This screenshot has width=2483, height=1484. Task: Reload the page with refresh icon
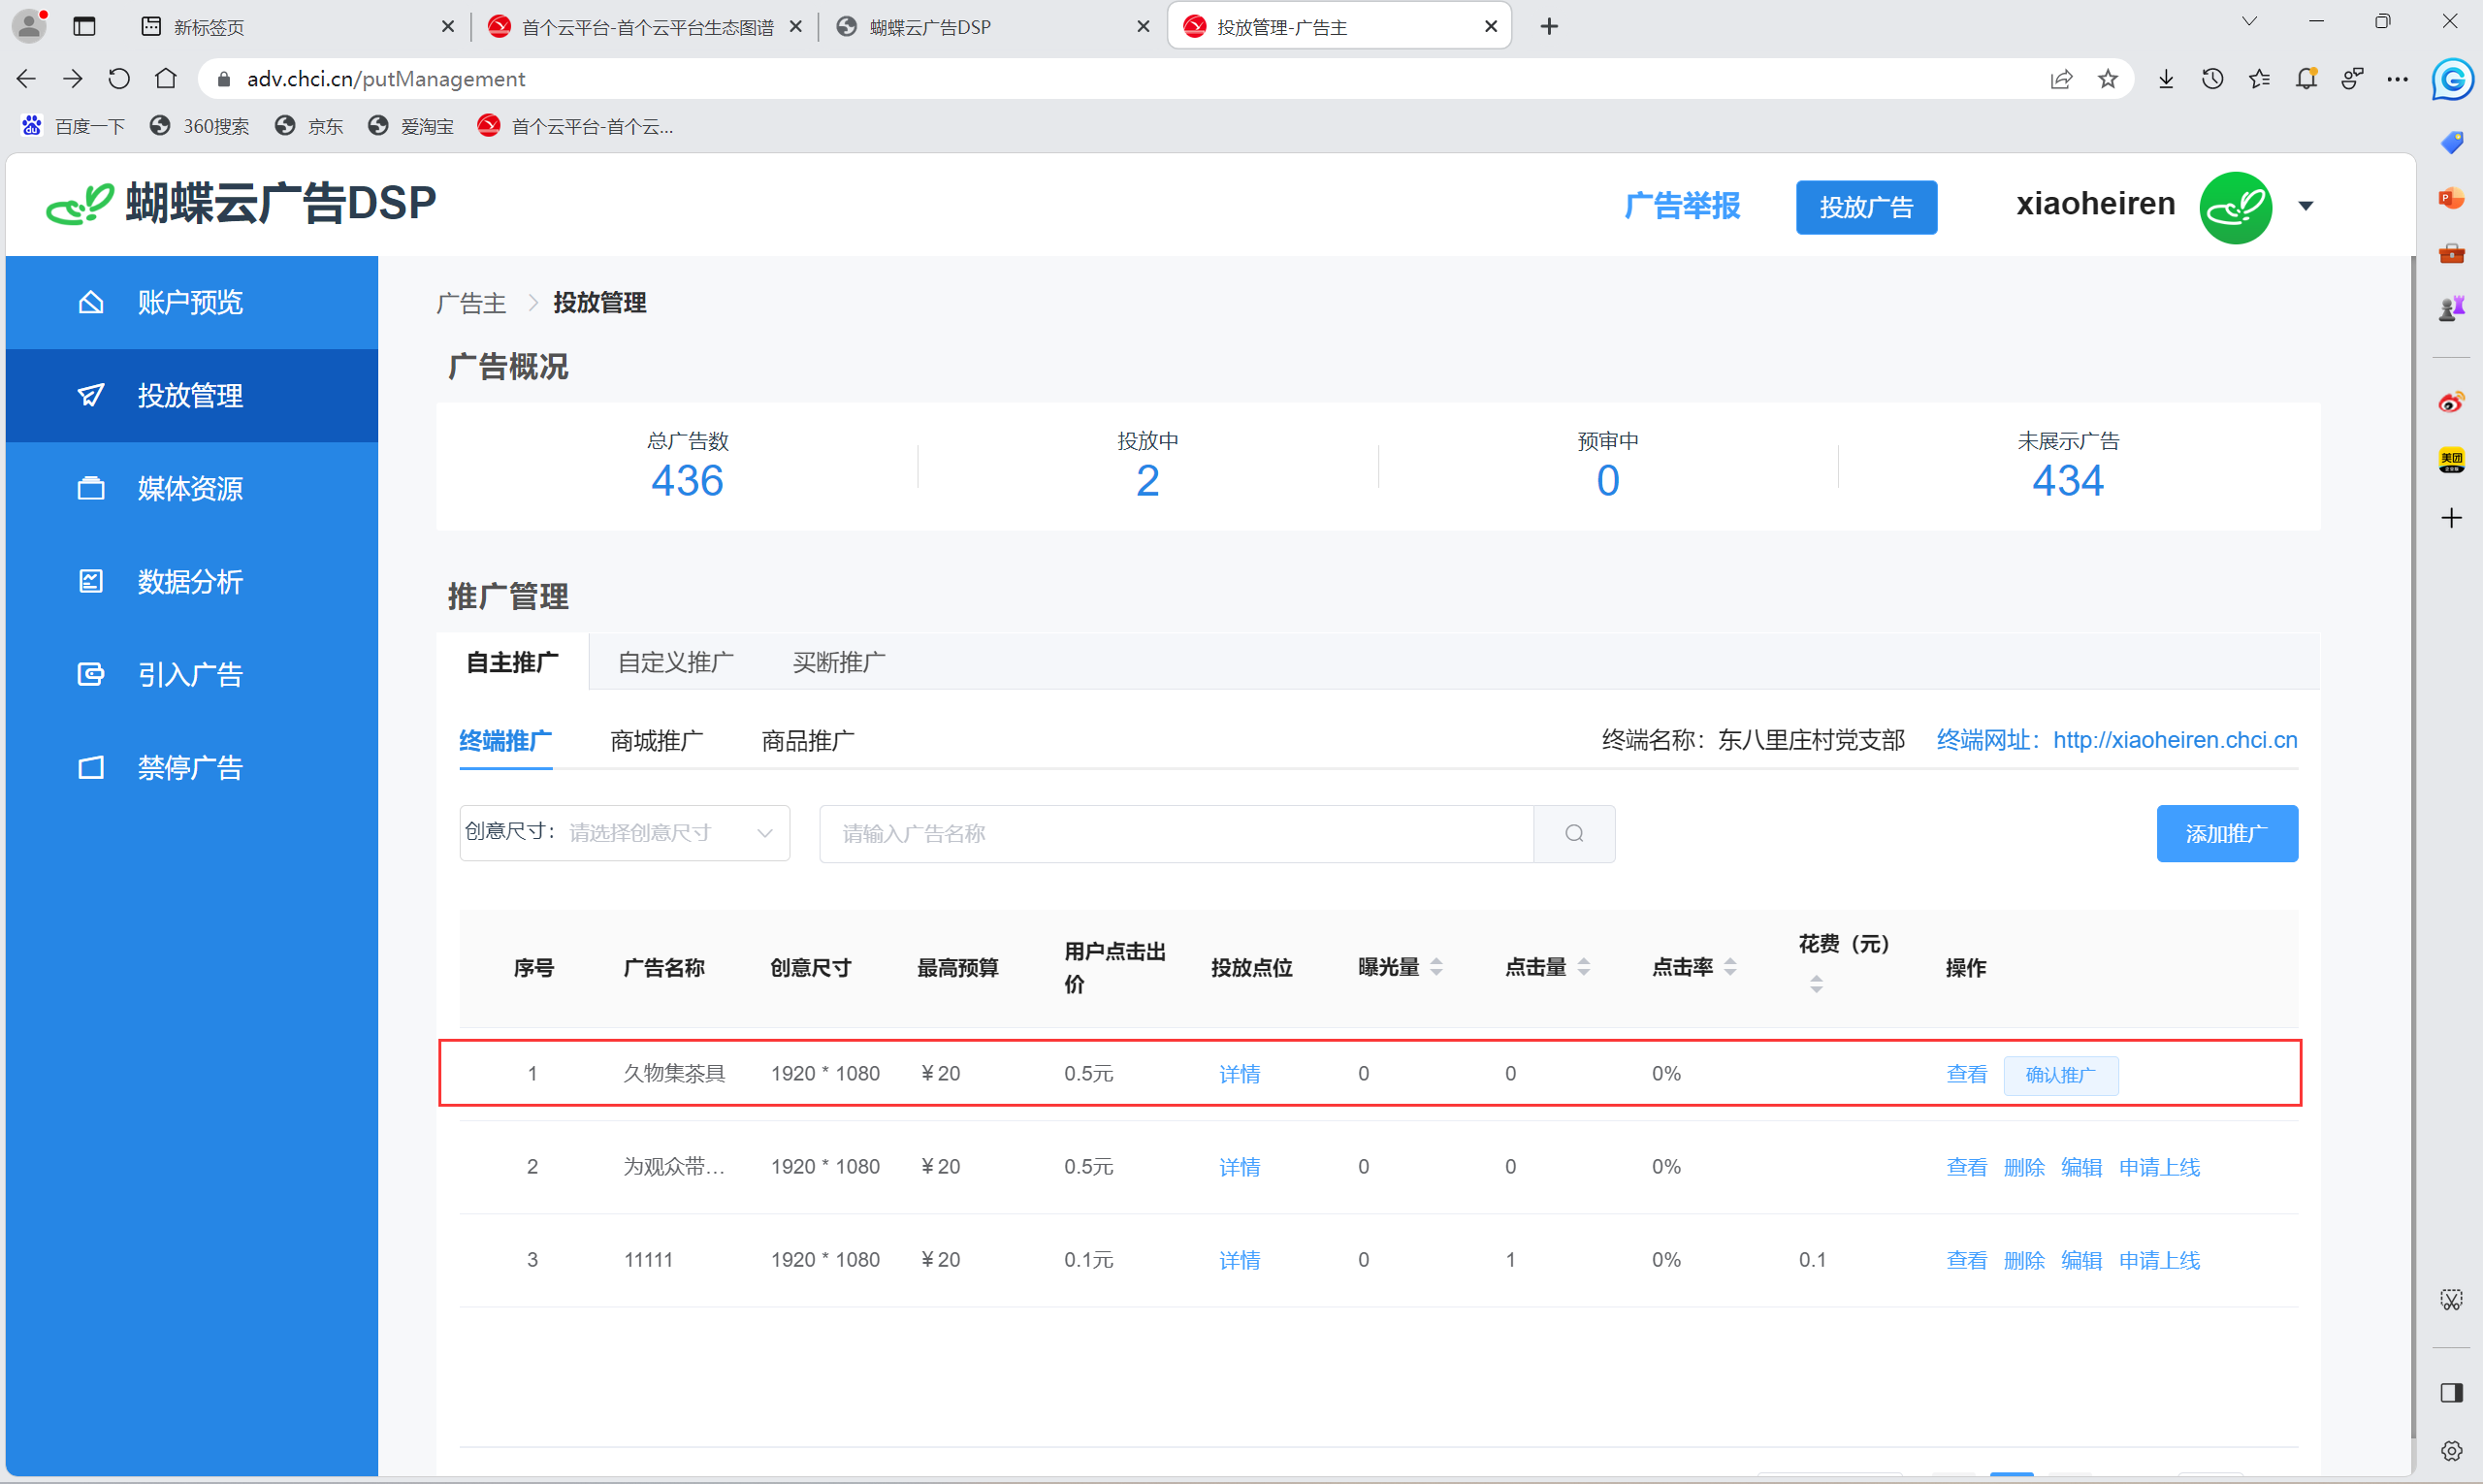coord(119,79)
